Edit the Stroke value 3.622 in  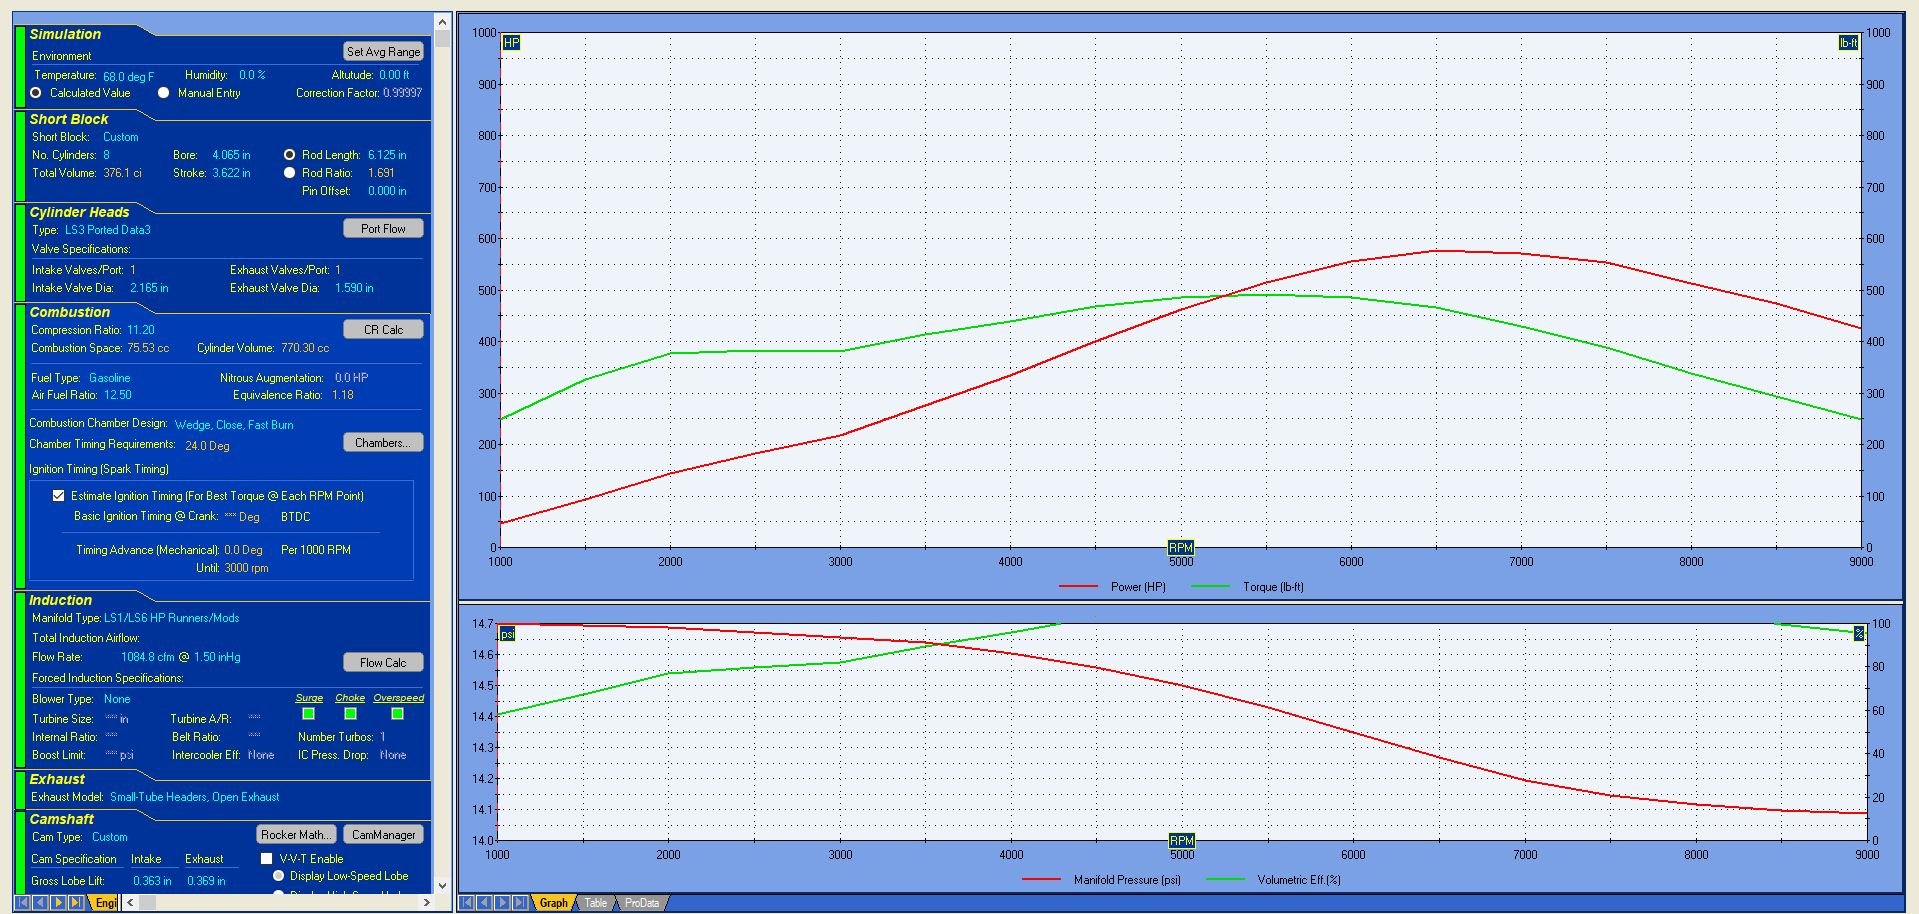[231, 173]
